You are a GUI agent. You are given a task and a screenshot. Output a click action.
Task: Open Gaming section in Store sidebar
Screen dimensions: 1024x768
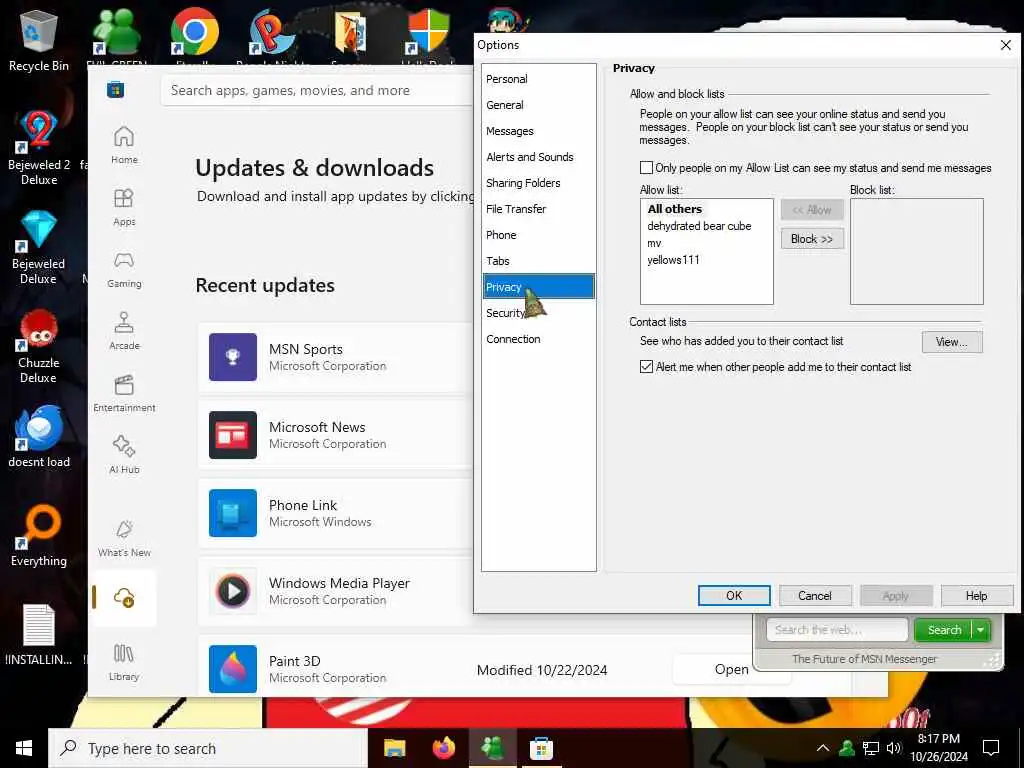tap(124, 269)
